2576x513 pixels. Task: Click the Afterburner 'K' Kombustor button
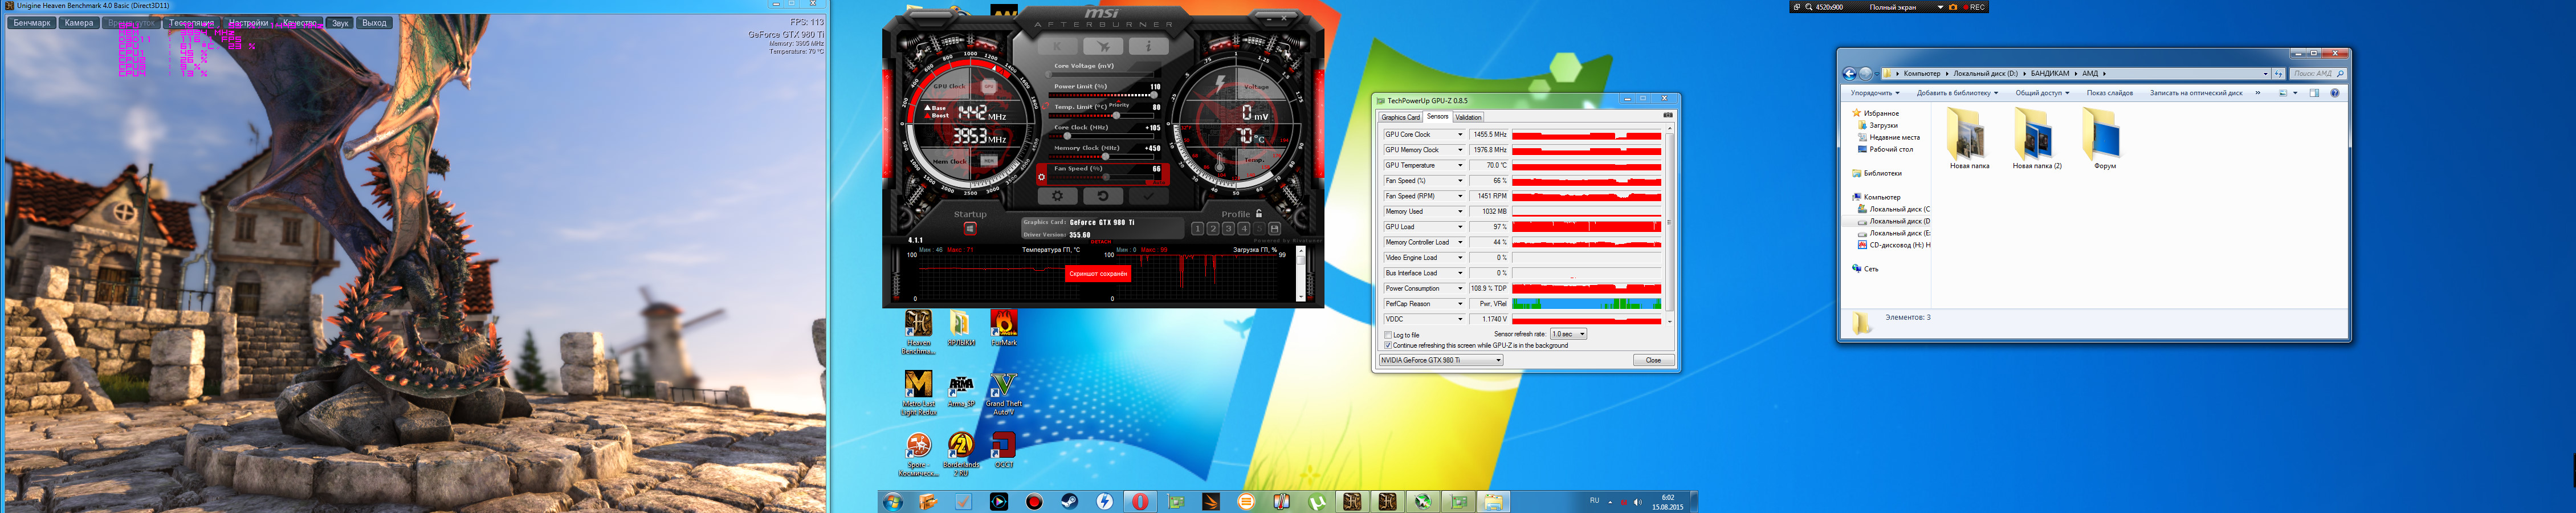(1057, 46)
